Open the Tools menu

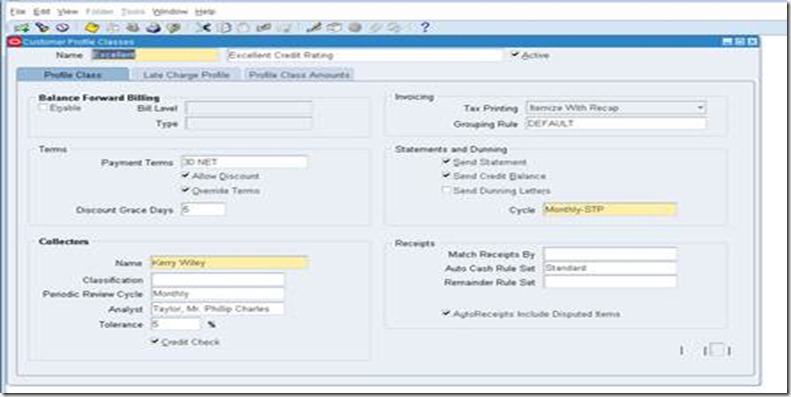(133, 11)
